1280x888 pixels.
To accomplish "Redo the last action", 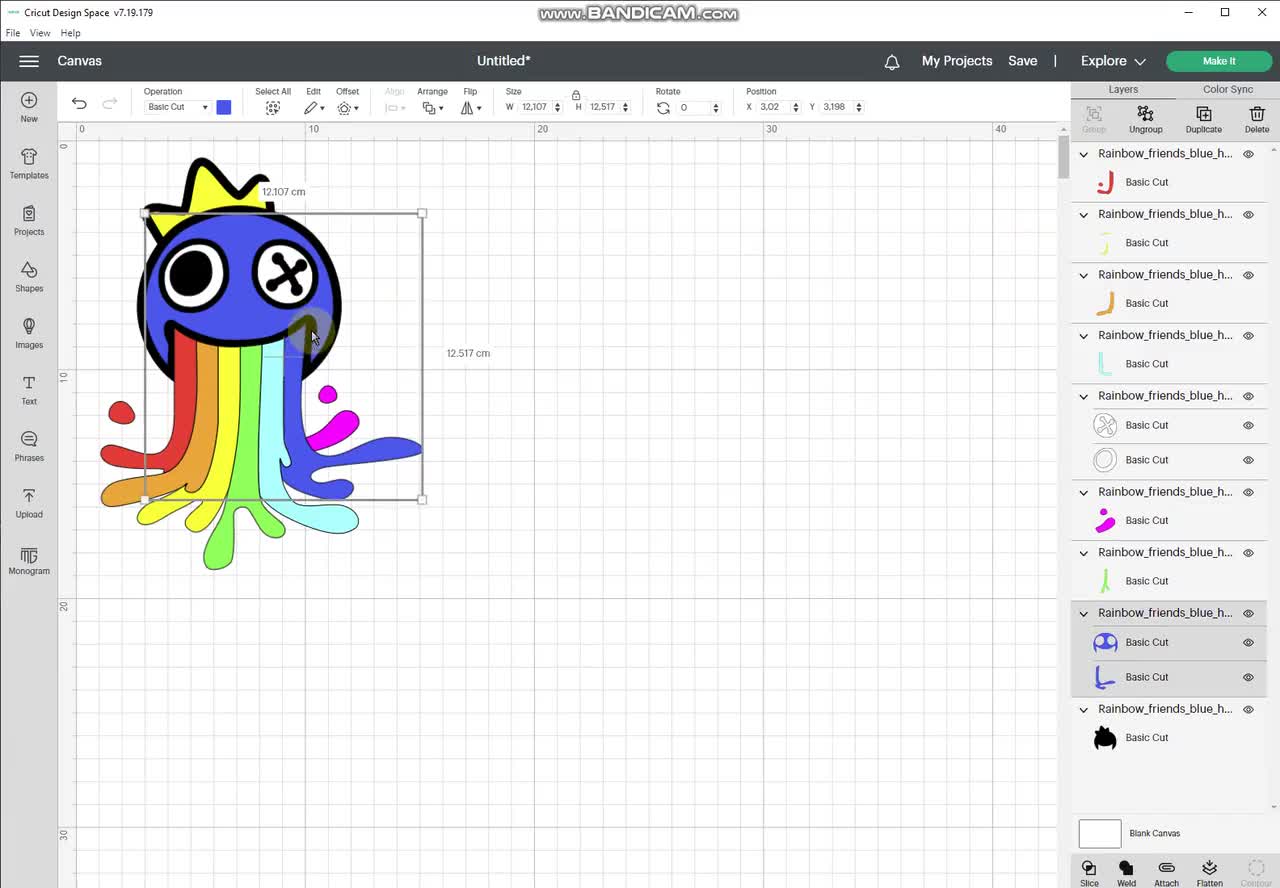I will [110, 103].
